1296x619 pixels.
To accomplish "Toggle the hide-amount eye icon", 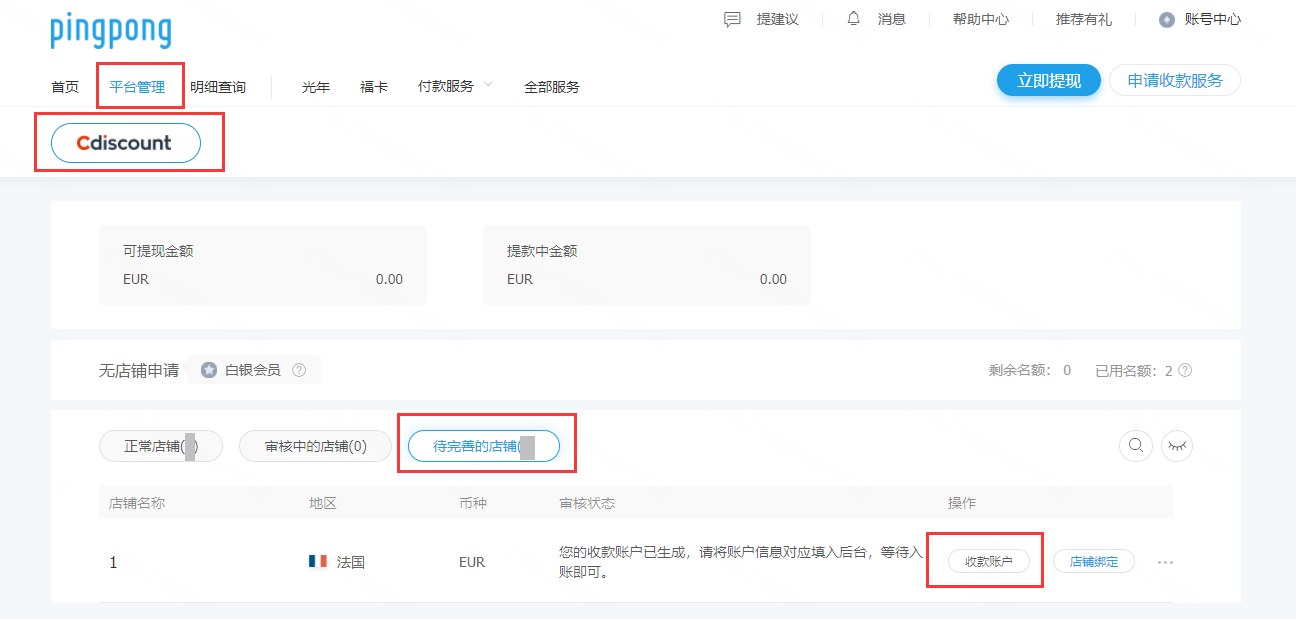I will [x=1177, y=446].
